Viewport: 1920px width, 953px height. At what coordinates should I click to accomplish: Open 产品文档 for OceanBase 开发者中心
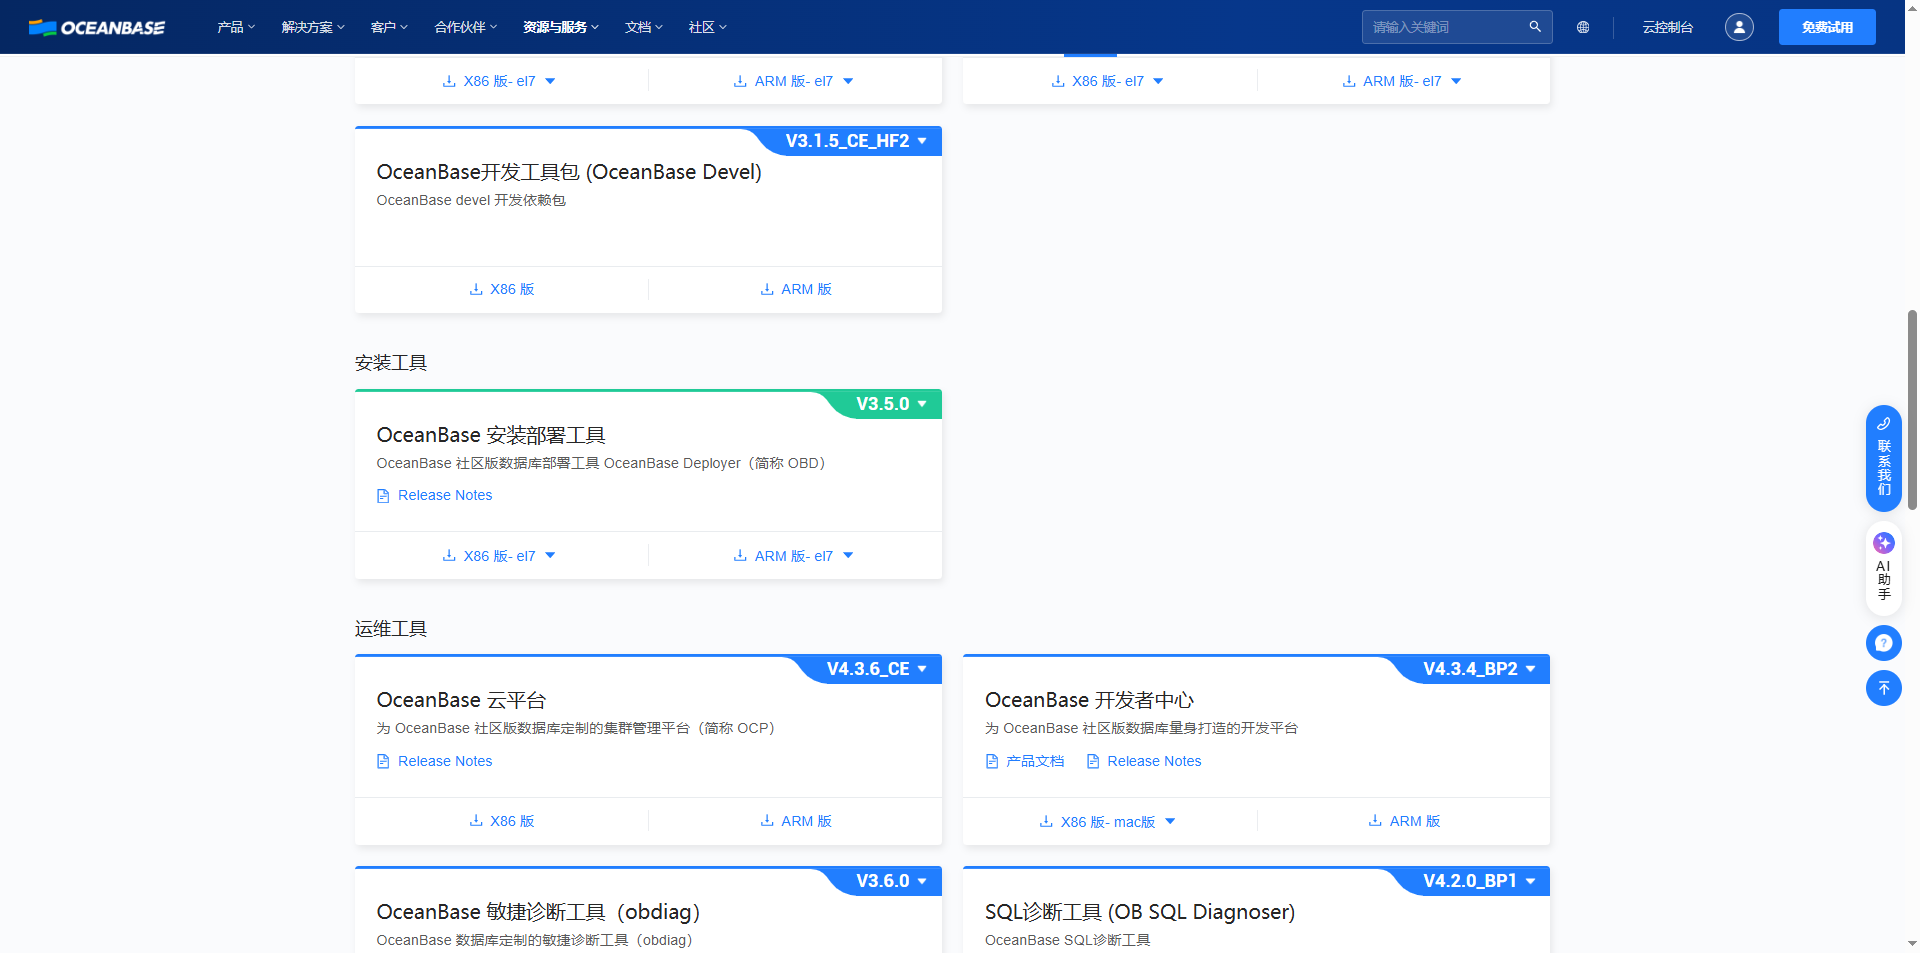pos(1025,761)
